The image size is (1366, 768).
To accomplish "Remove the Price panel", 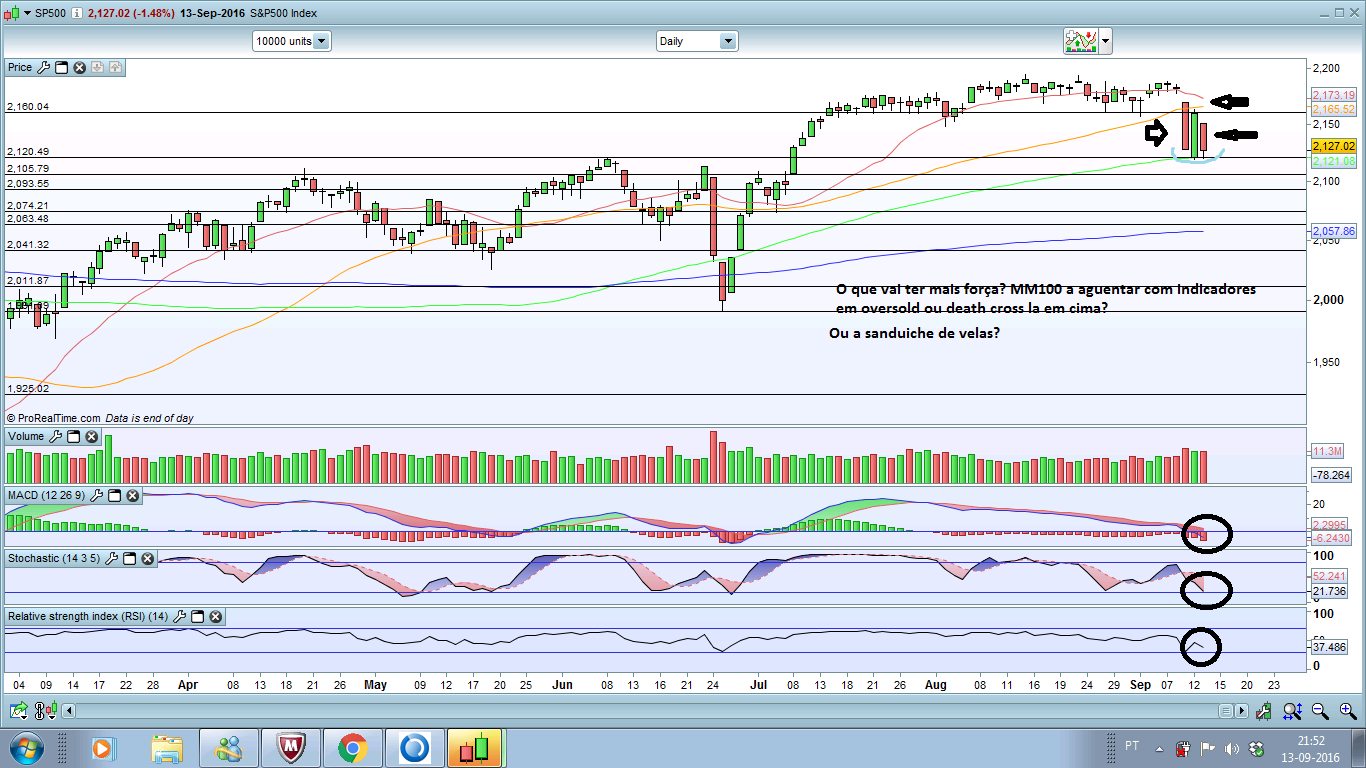I will pos(79,67).
